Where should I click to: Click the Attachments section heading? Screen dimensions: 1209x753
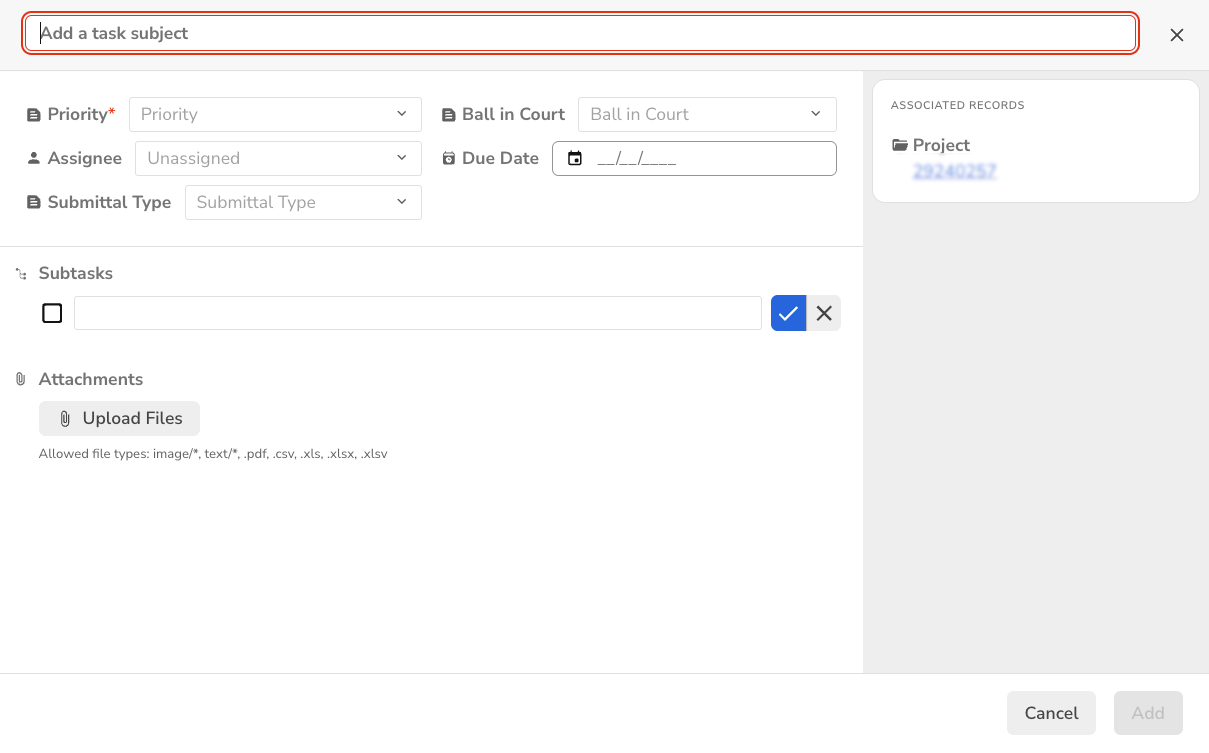[x=91, y=379]
